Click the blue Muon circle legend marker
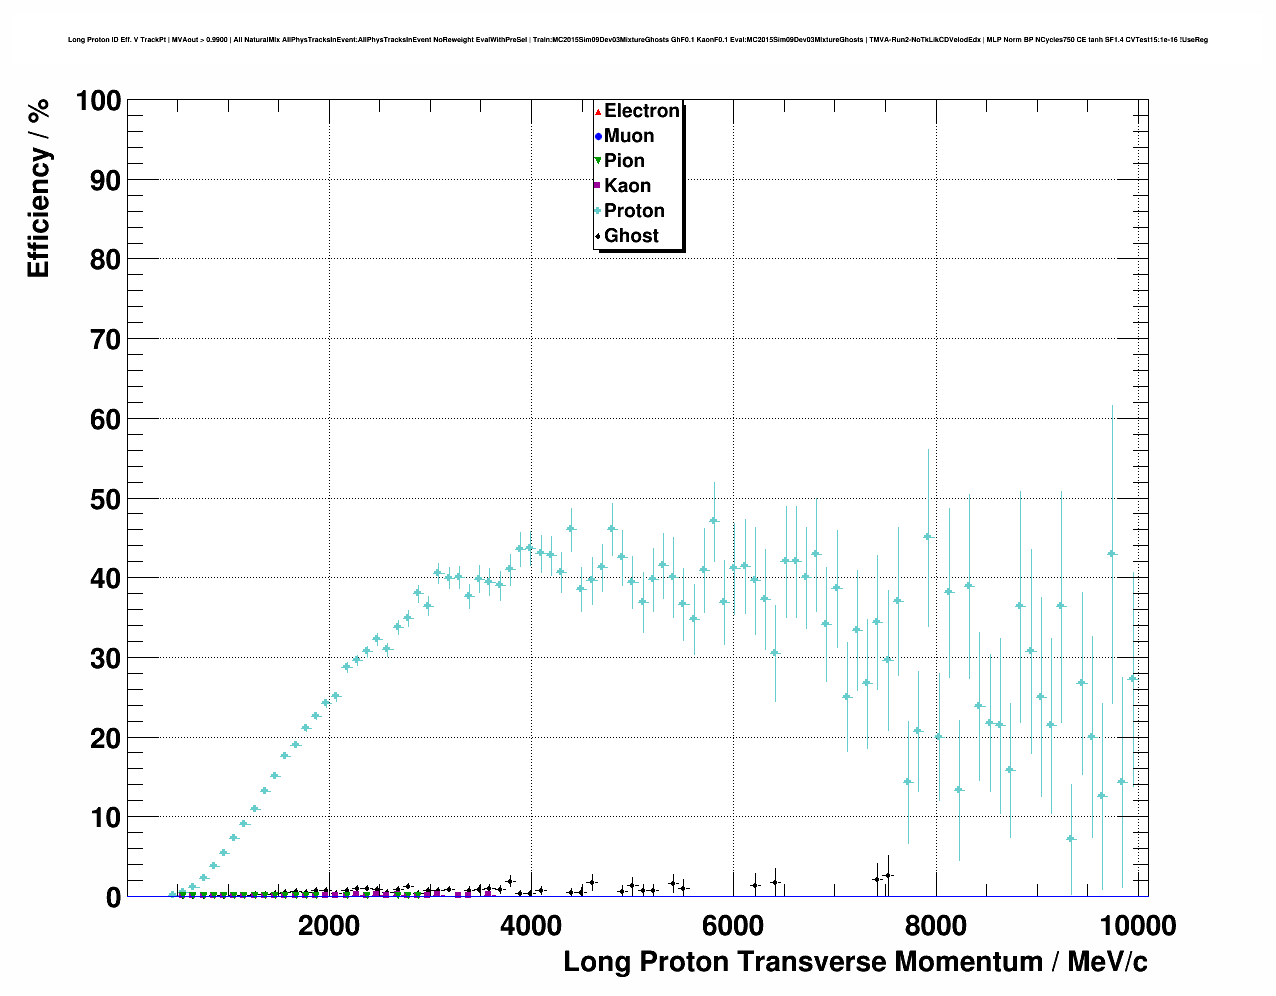Image resolution: width=1276 pixels, height=996 pixels. click(598, 136)
